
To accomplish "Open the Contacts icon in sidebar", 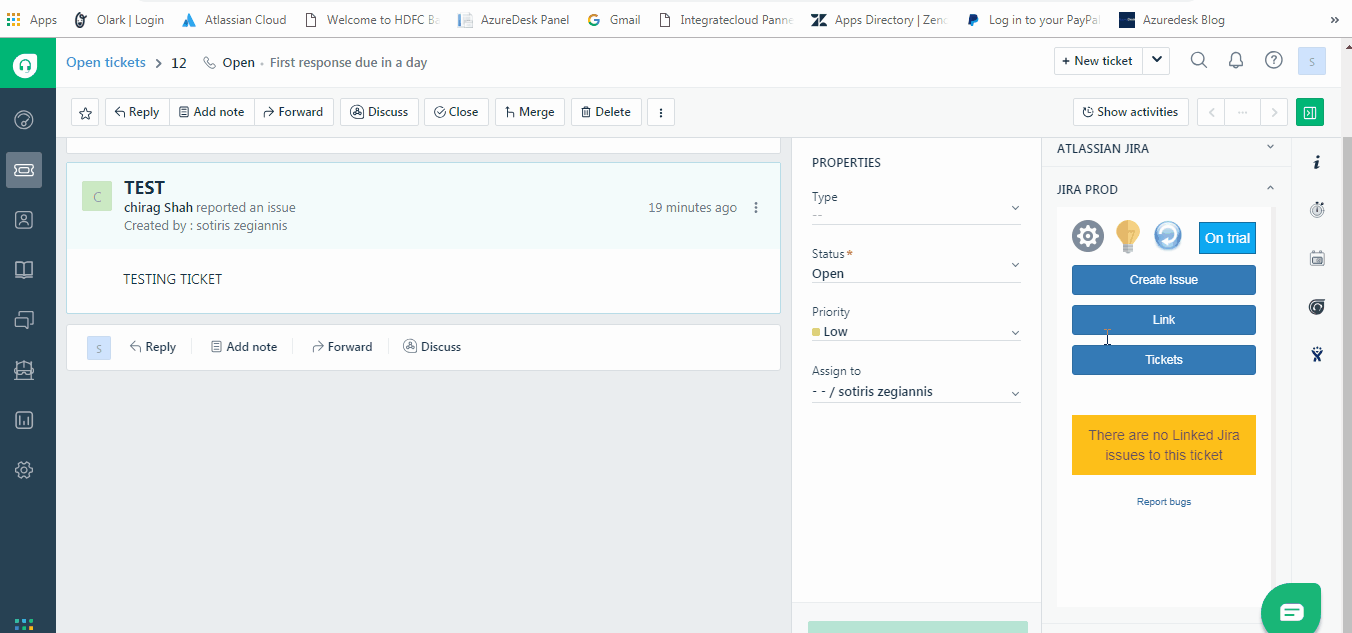I will (x=25, y=220).
